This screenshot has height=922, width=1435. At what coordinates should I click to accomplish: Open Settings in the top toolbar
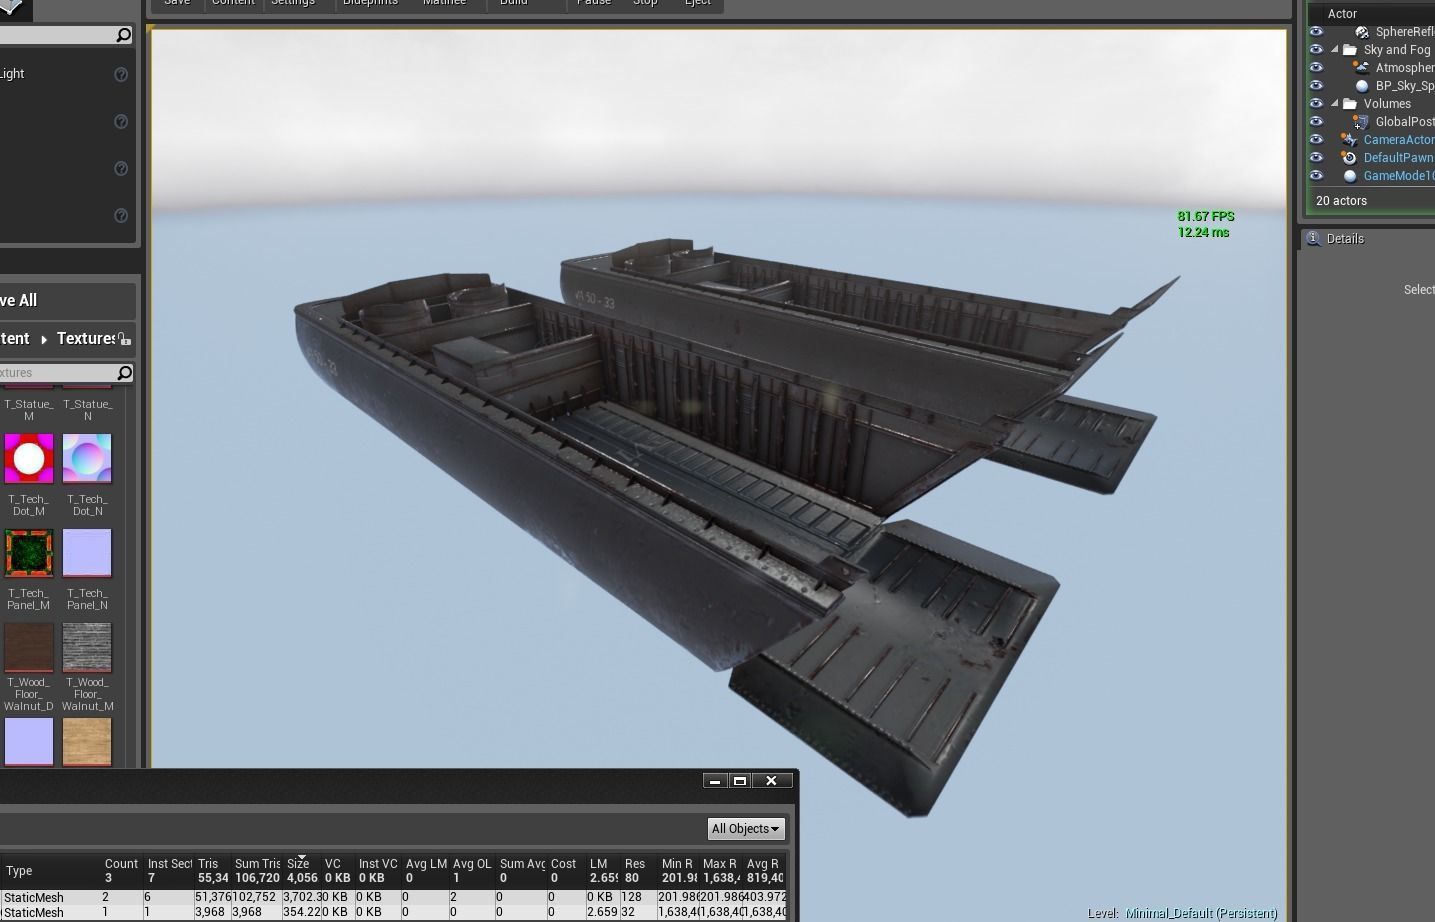[293, 3]
